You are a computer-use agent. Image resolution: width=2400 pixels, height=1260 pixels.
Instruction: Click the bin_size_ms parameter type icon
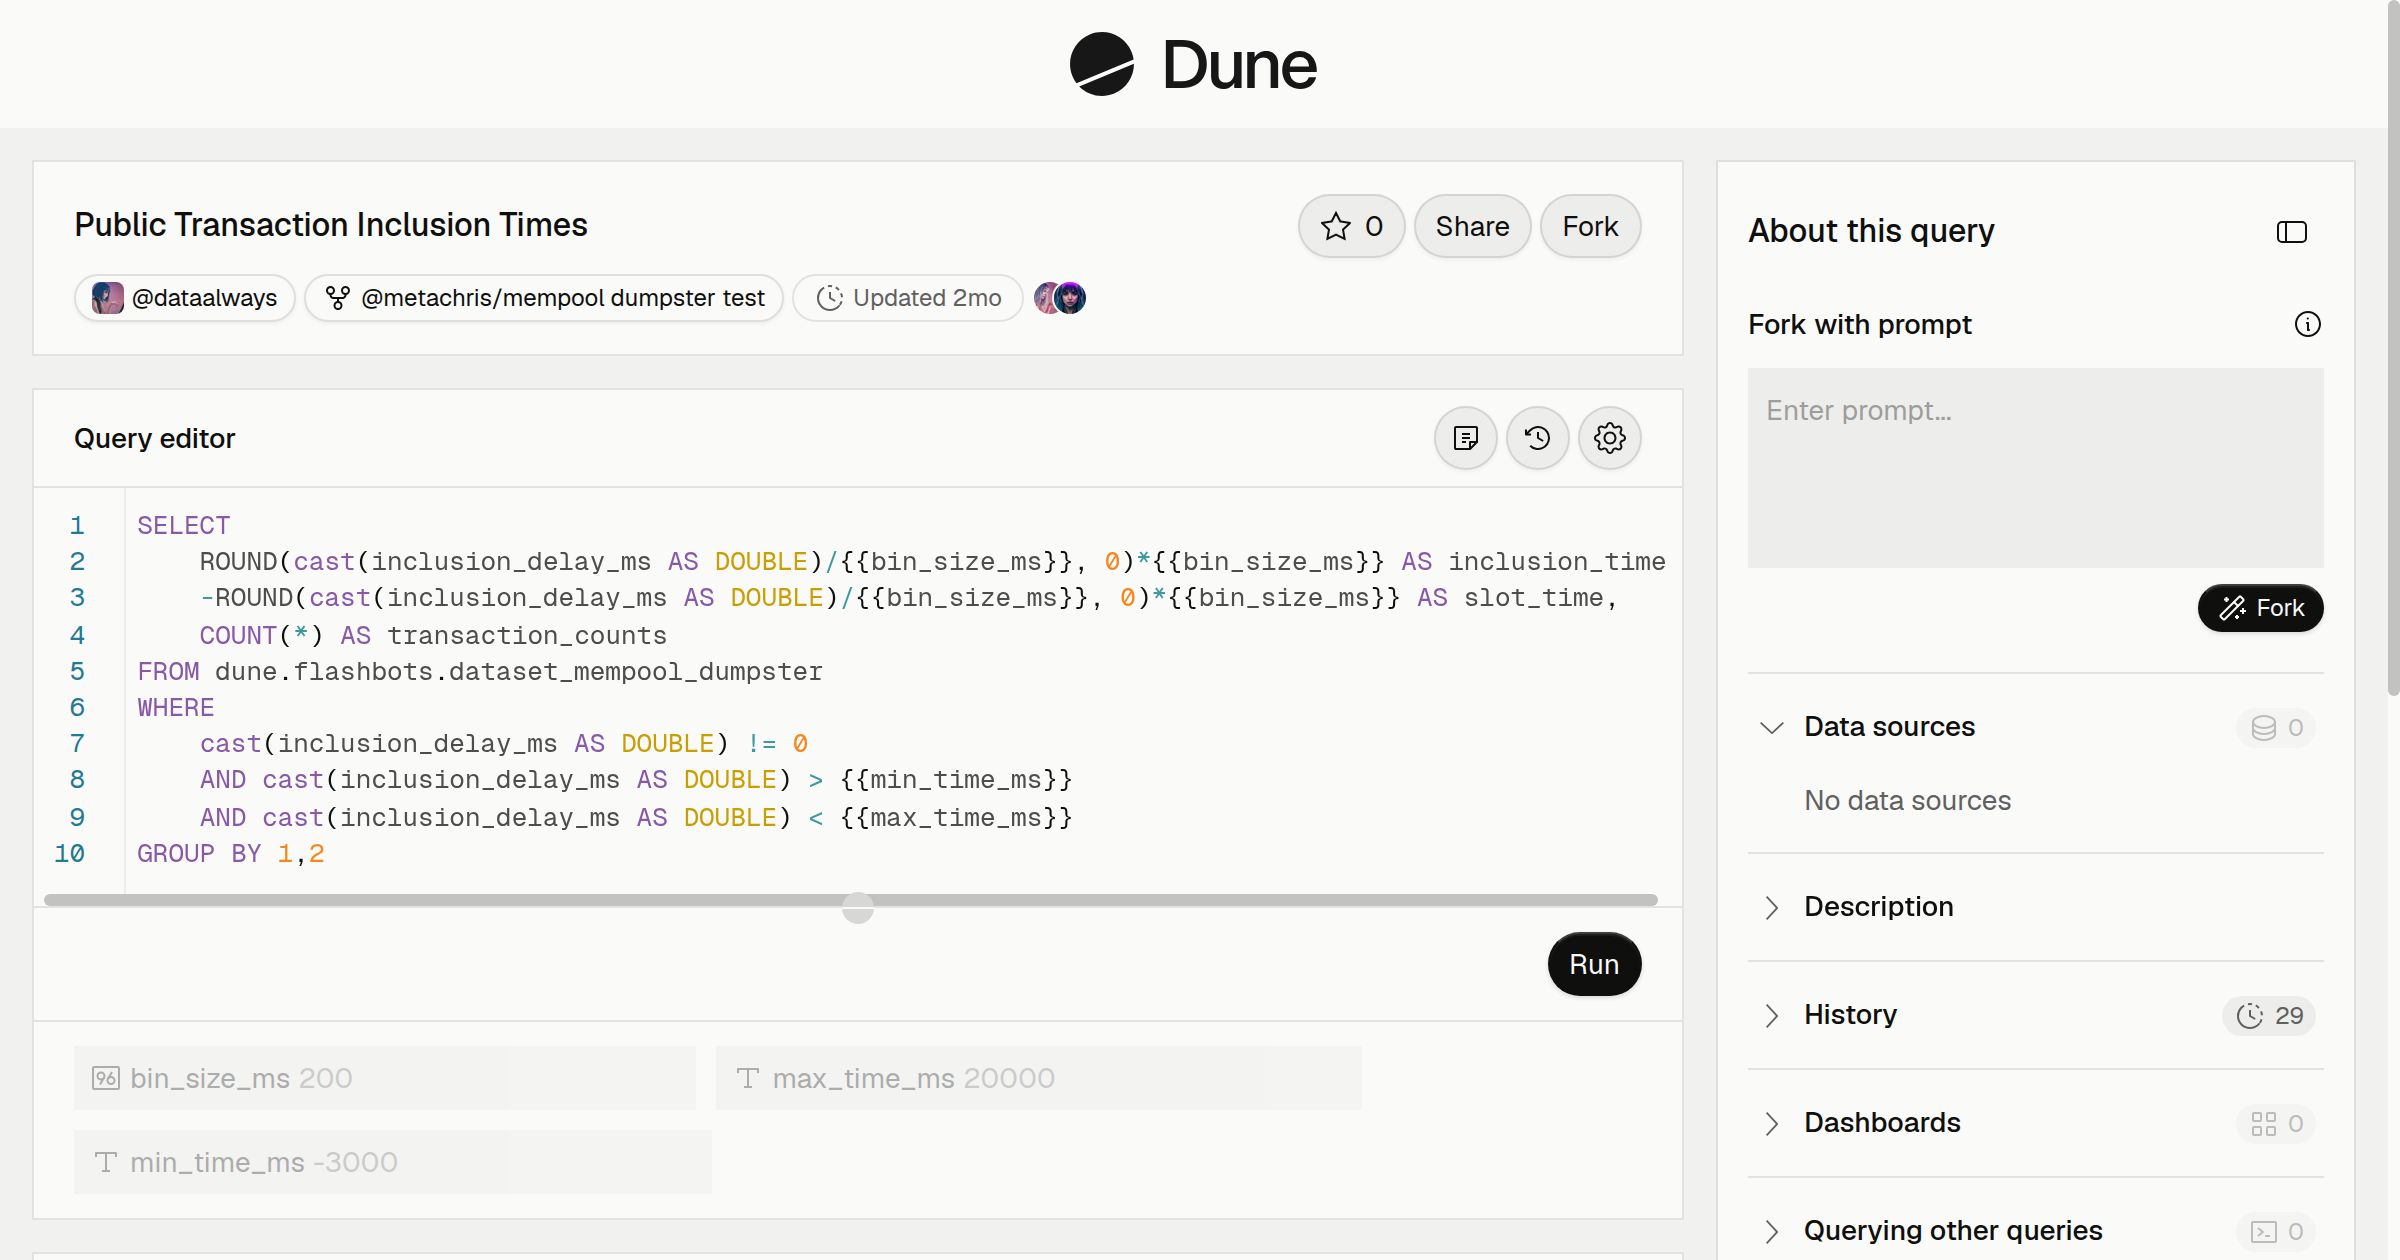pos(105,1078)
